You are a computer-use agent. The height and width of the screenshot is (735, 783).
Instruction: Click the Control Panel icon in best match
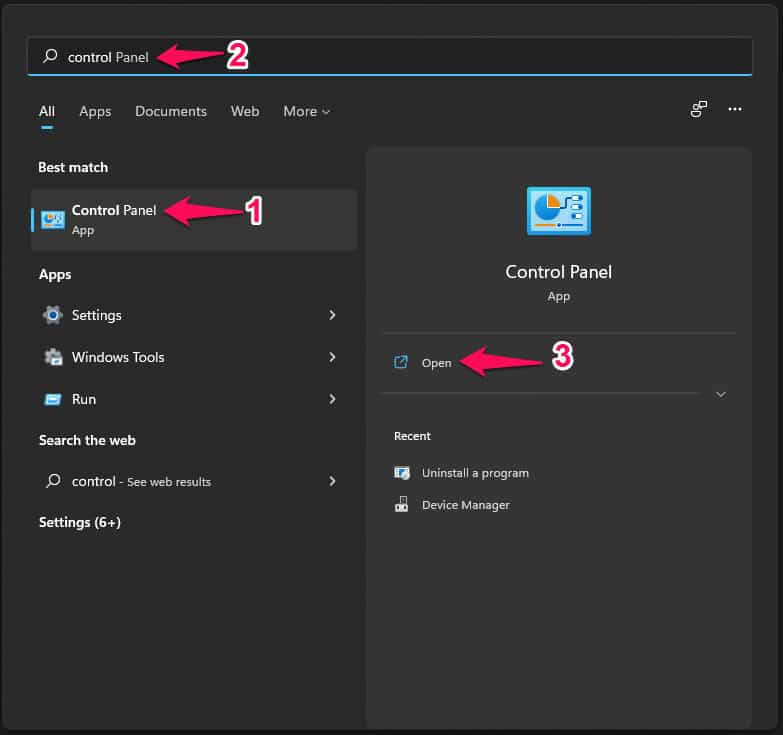(x=52, y=220)
